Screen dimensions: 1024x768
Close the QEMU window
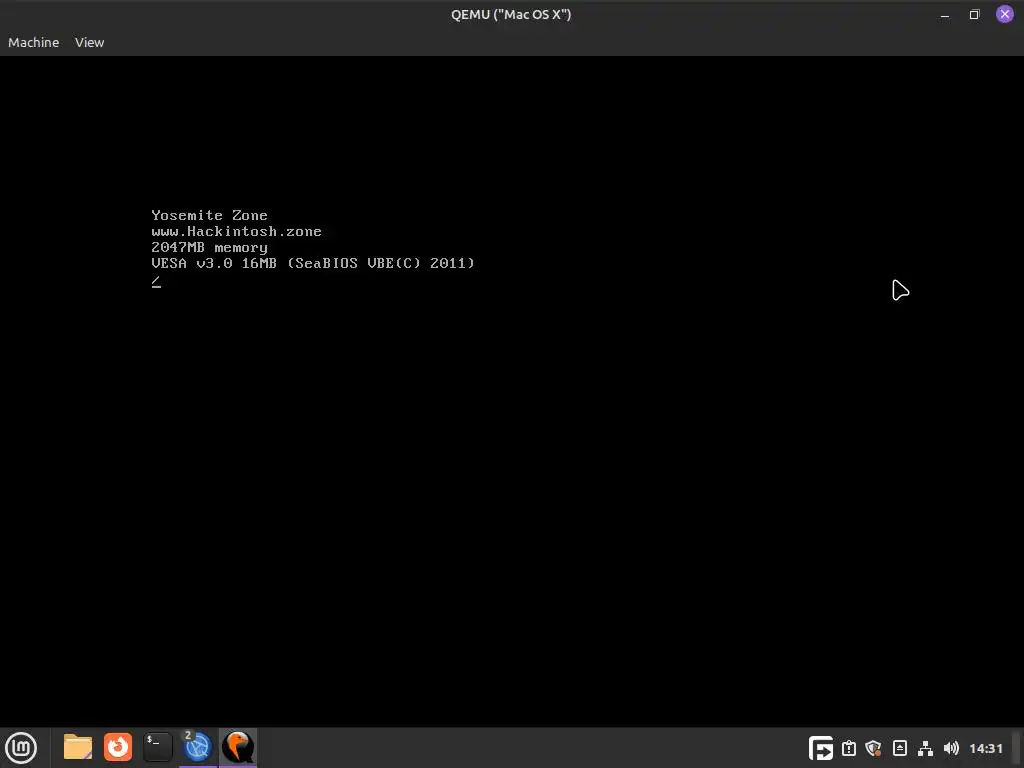[1004, 14]
